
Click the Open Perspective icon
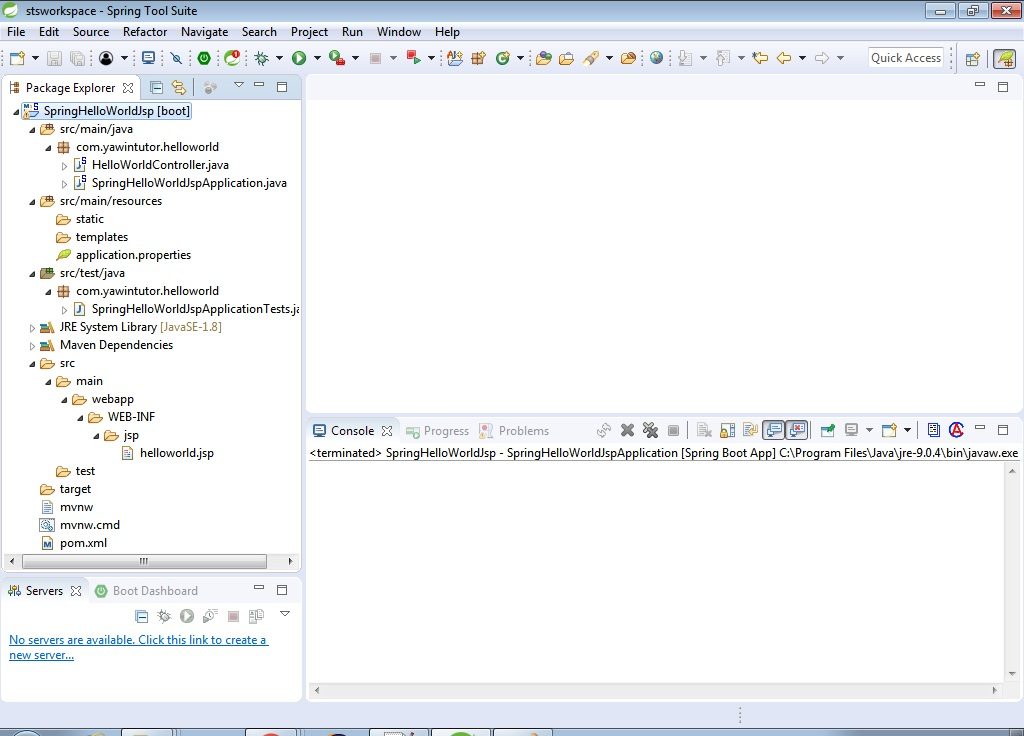click(x=972, y=59)
